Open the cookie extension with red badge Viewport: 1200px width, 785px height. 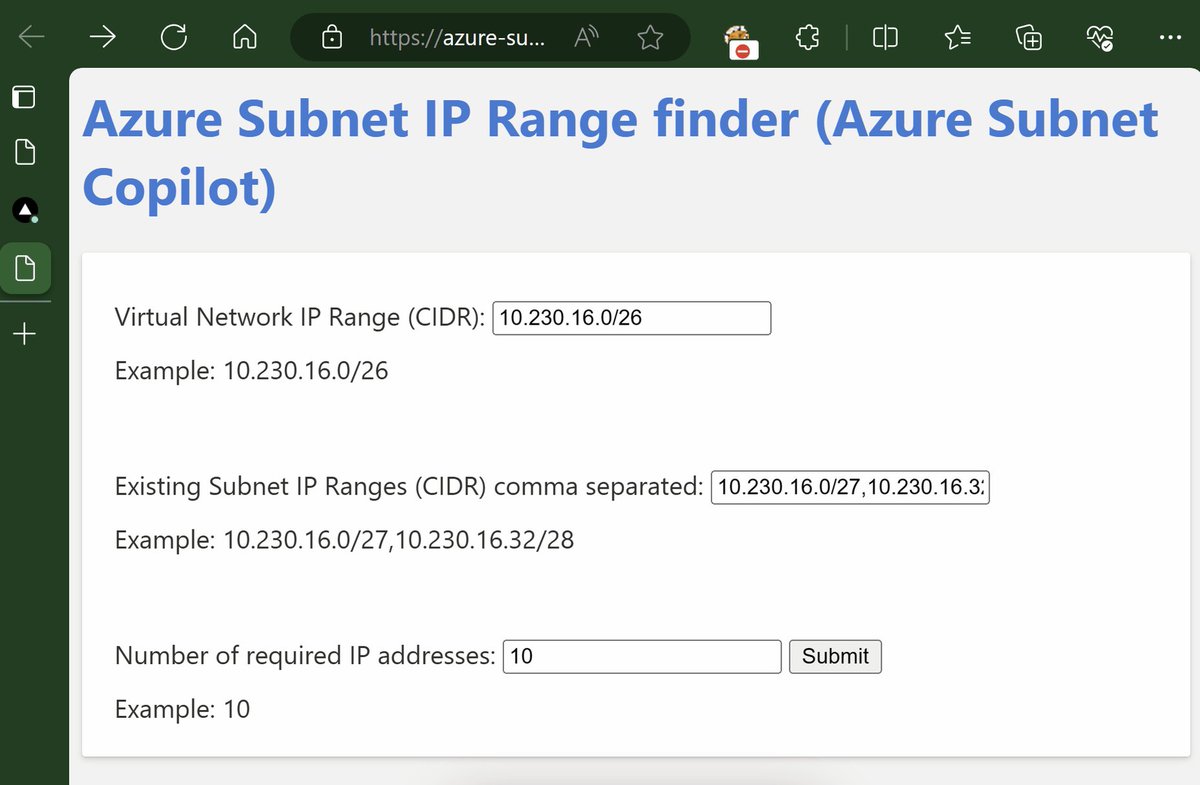coord(740,41)
